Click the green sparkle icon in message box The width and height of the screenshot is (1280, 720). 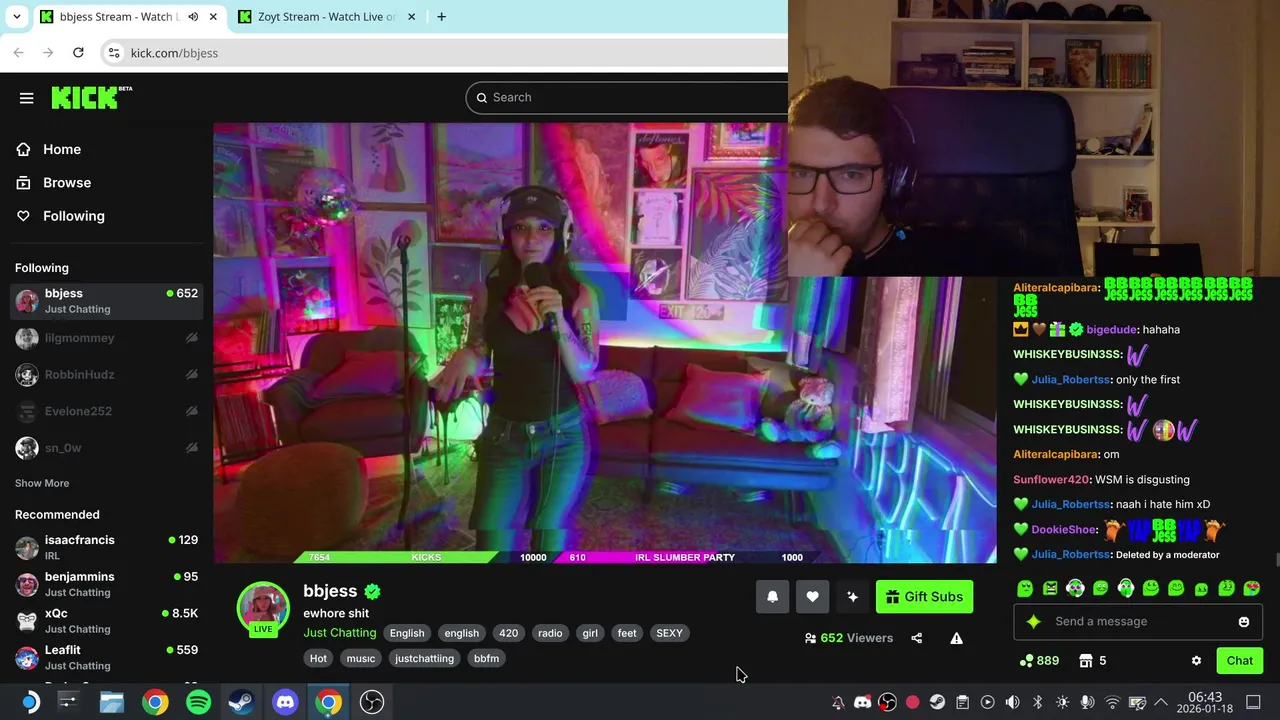pyautogui.click(x=1033, y=622)
